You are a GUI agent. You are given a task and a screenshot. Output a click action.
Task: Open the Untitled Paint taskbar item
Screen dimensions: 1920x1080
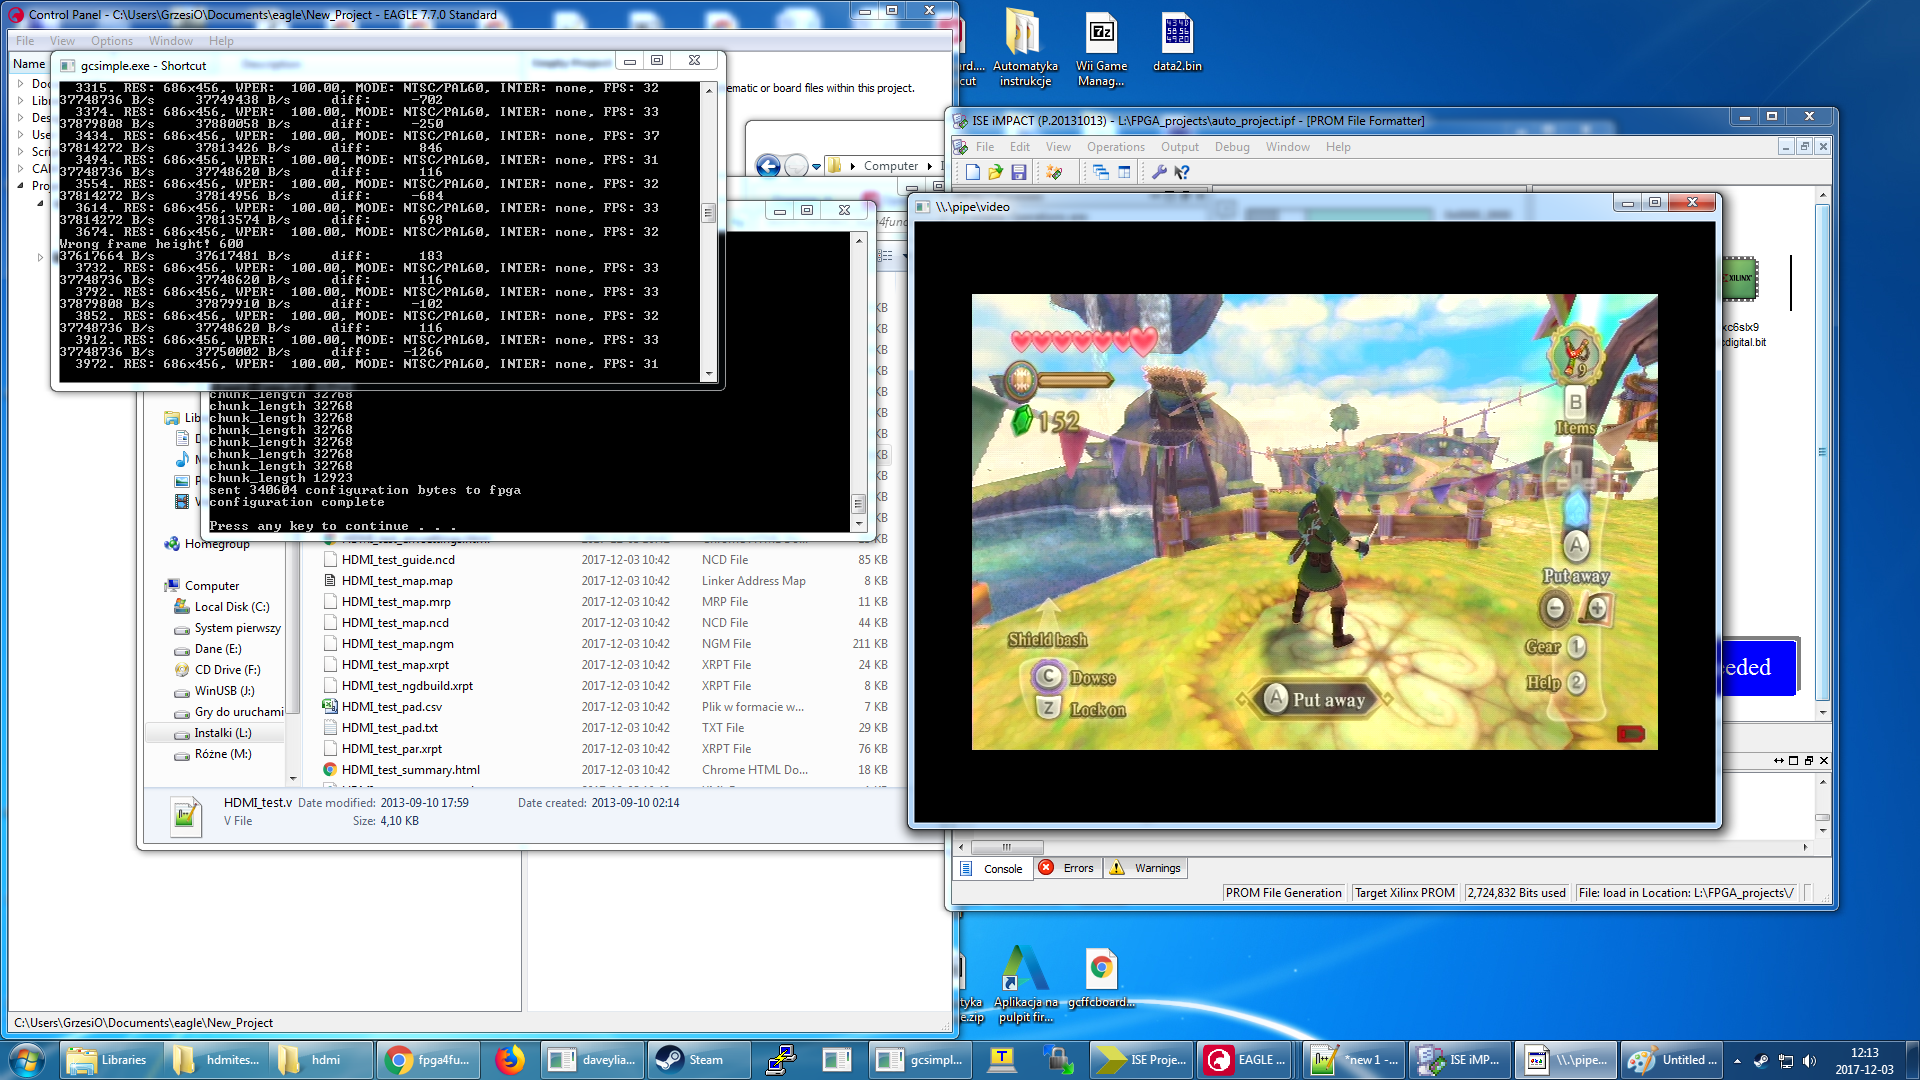point(1672,1060)
